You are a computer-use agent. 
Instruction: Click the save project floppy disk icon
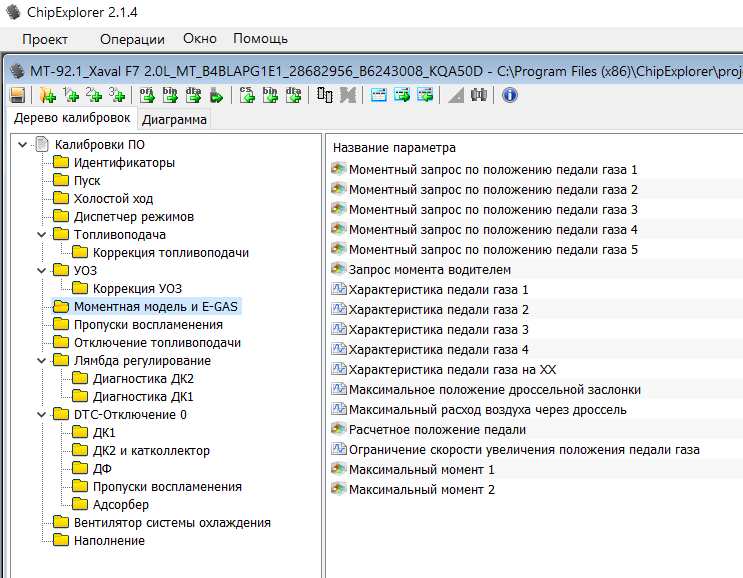coord(17,95)
